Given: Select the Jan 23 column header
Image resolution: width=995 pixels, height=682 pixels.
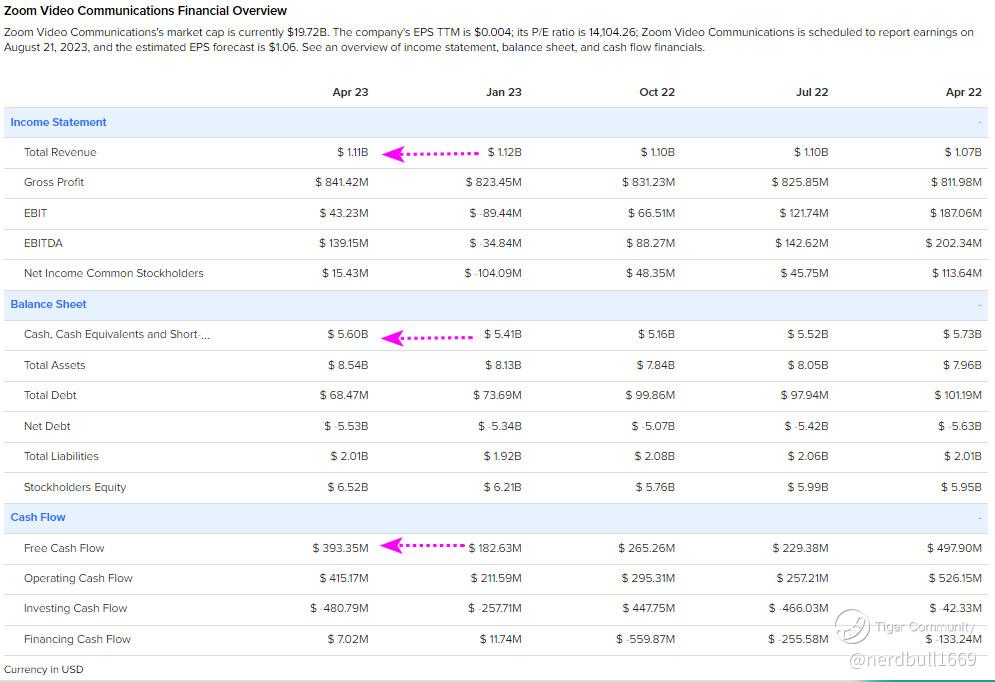Looking at the screenshot, I should point(503,92).
